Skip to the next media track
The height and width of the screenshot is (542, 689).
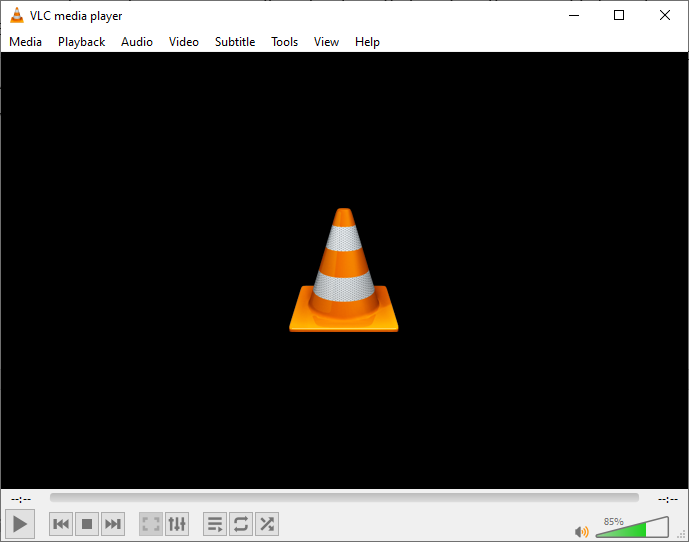coord(113,524)
